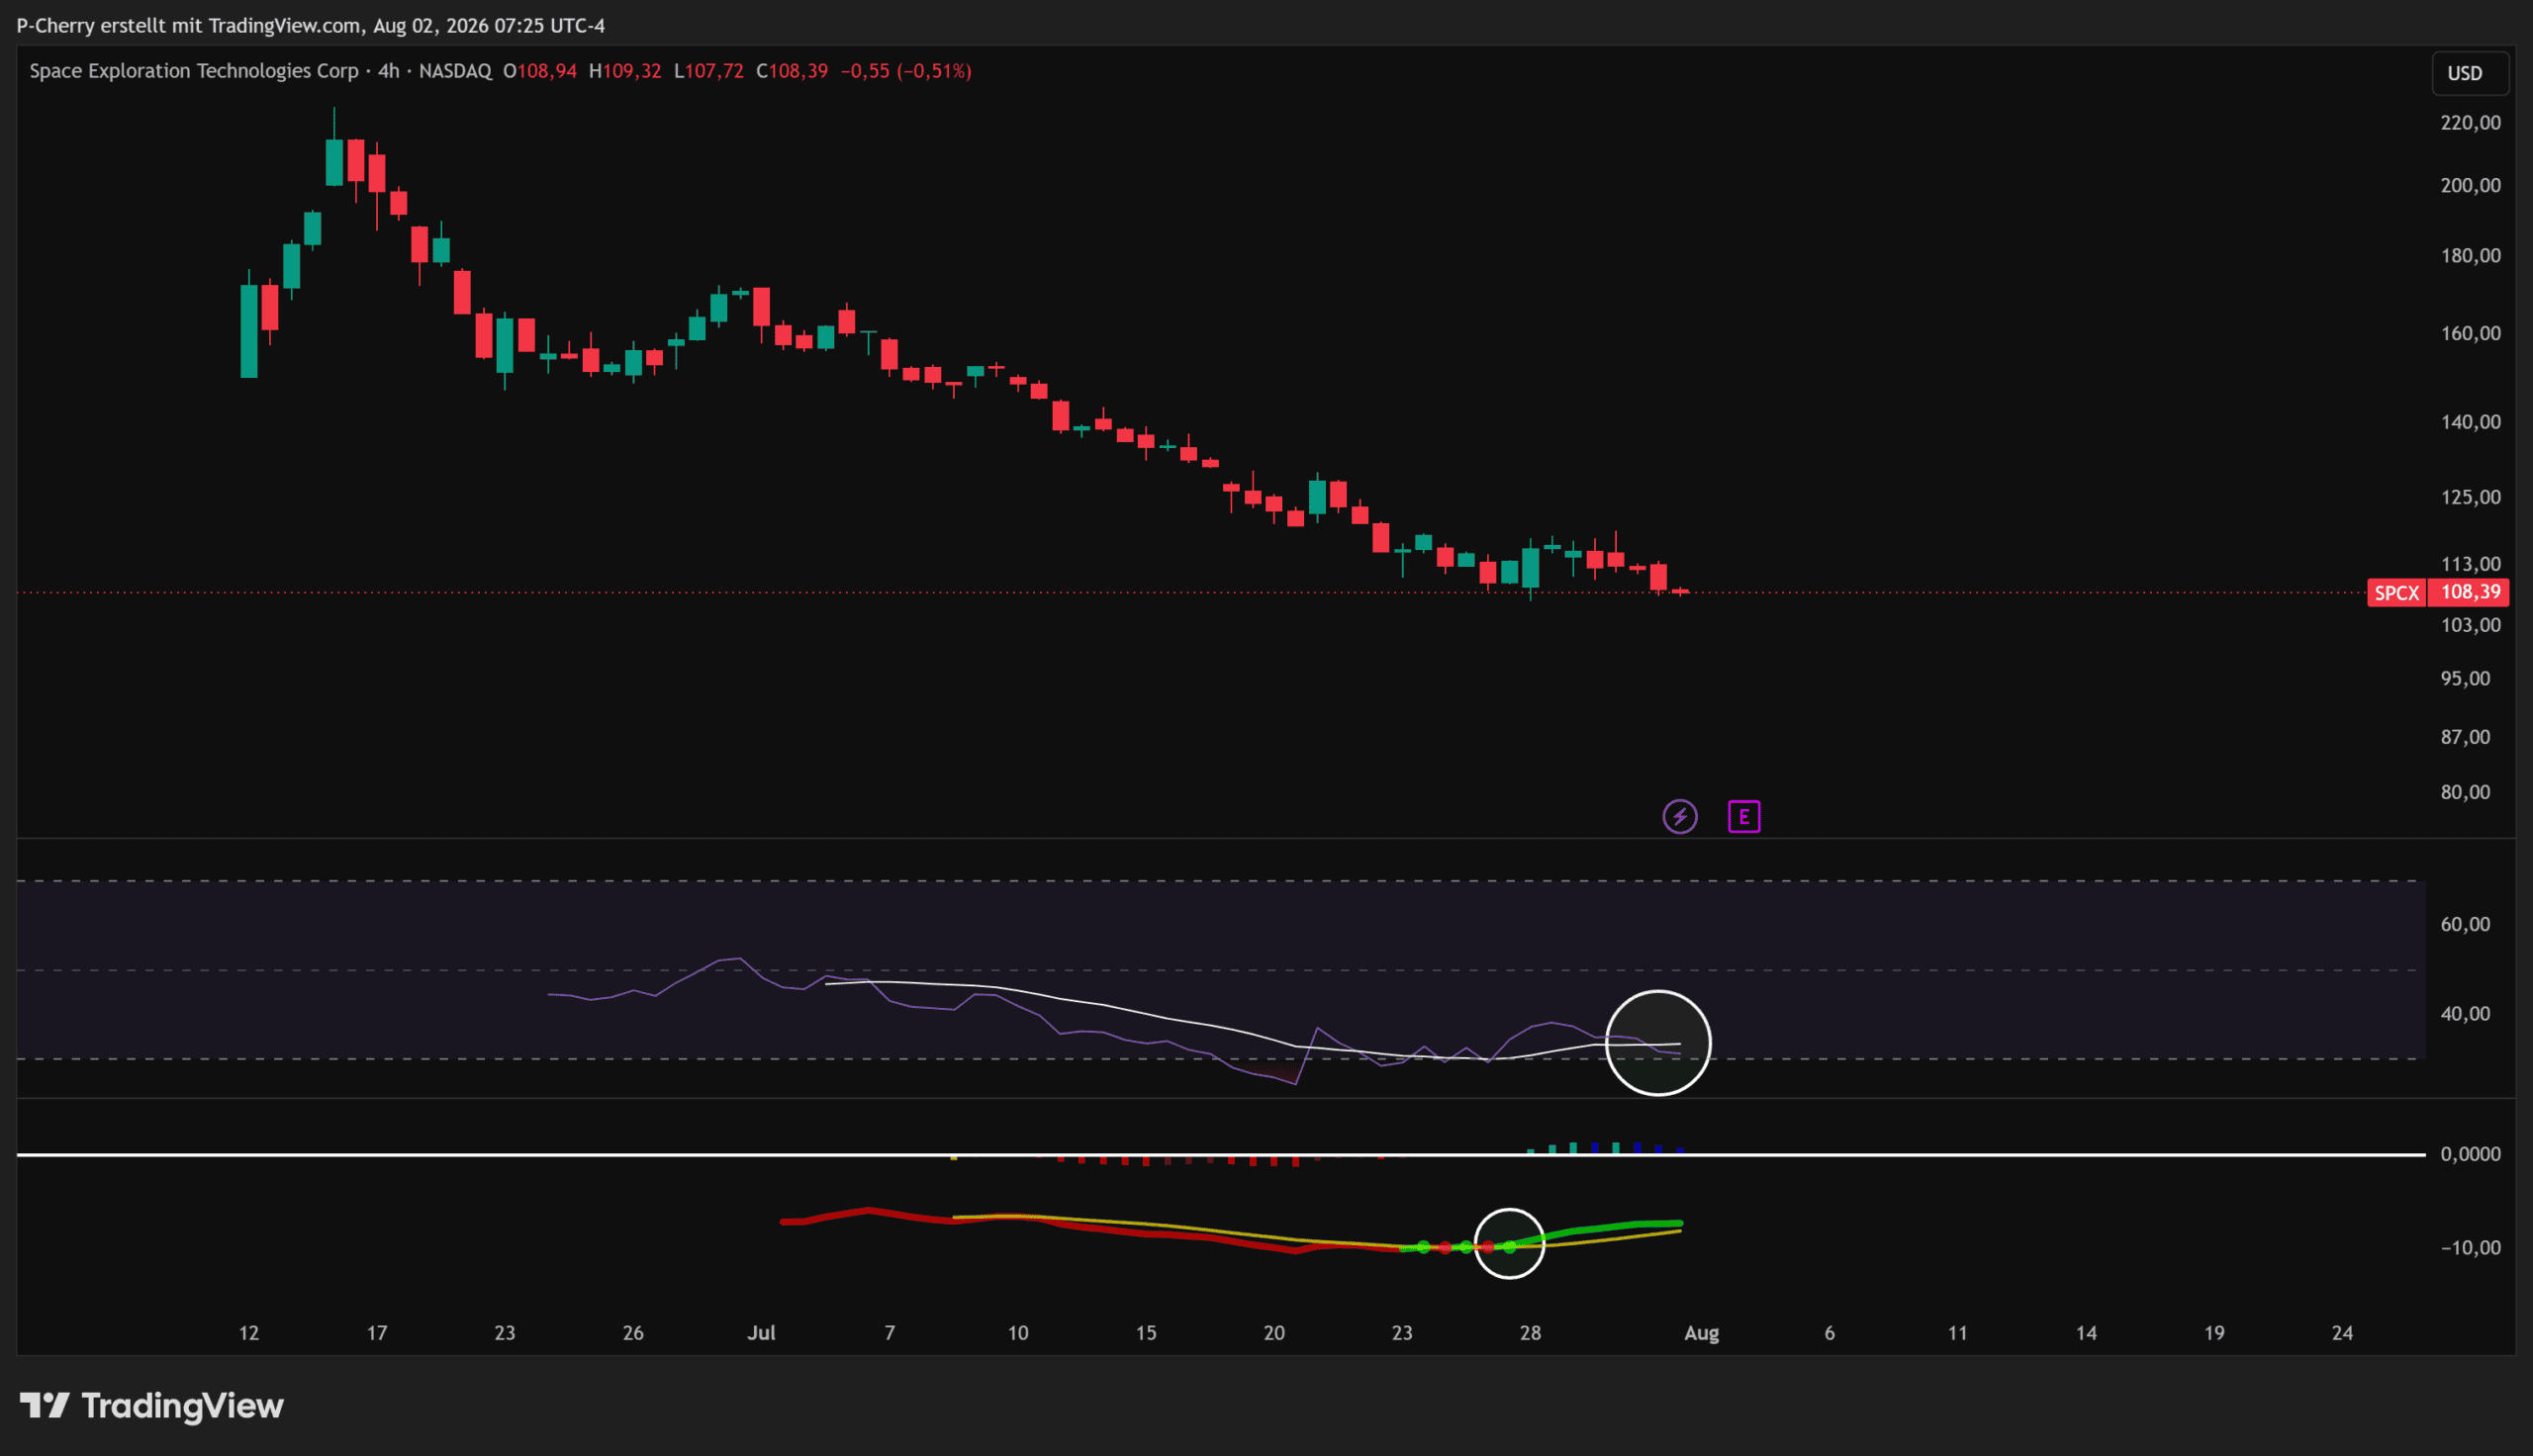Click the 'P-Cherry erstellt mit TradingView.com' header text

pyautogui.click(x=188, y=26)
